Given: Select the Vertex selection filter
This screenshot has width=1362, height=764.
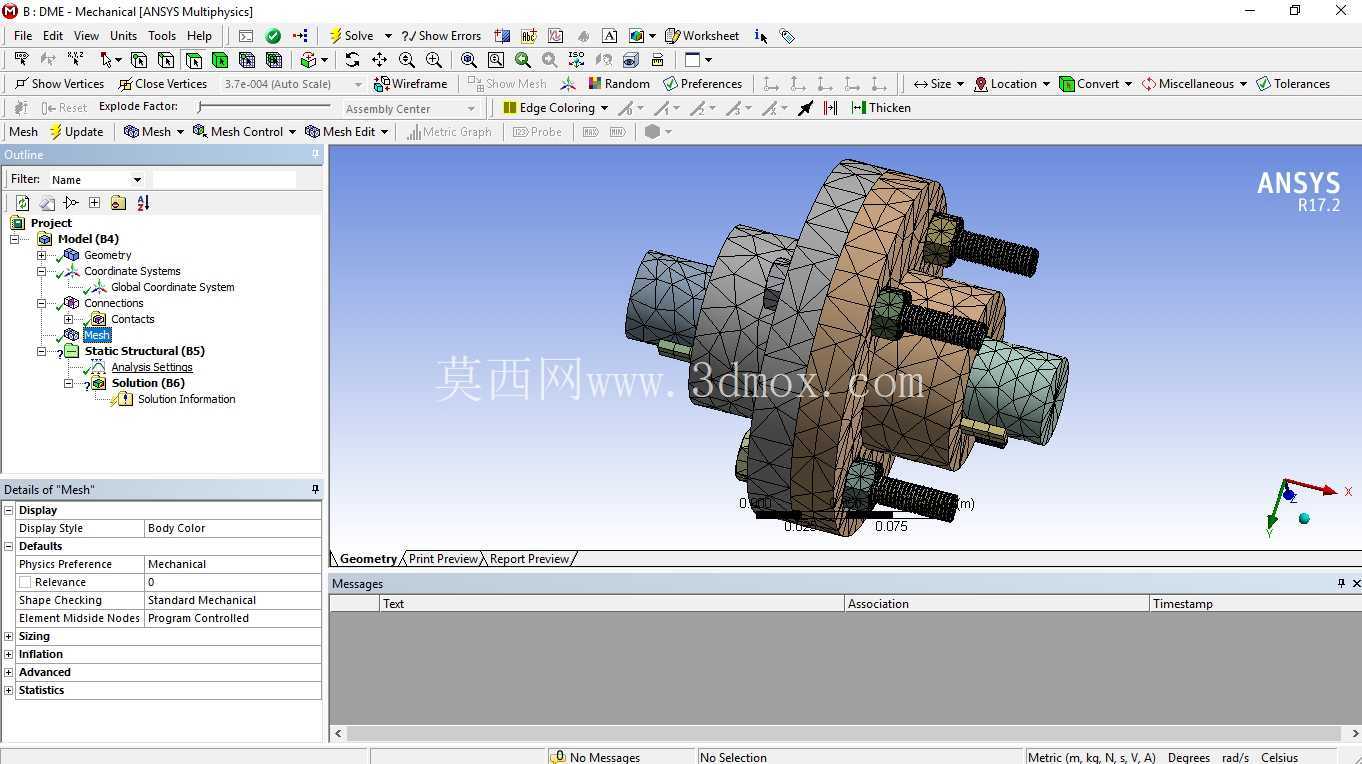Looking at the screenshot, I should click(x=139, y=60).
